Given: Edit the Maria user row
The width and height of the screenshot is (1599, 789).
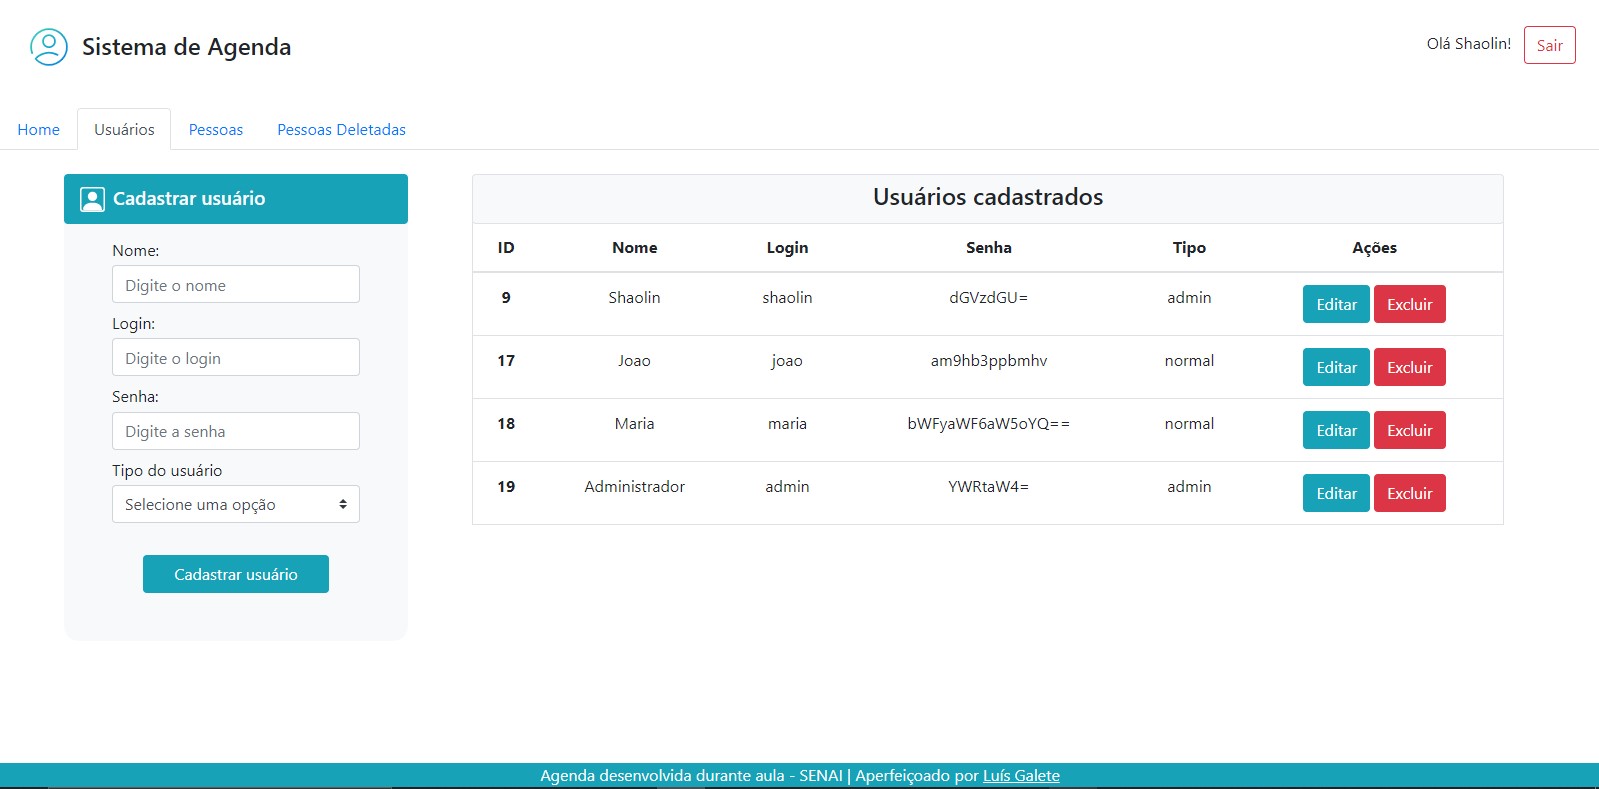Looking at the screenshot, I should (1336, 430).
